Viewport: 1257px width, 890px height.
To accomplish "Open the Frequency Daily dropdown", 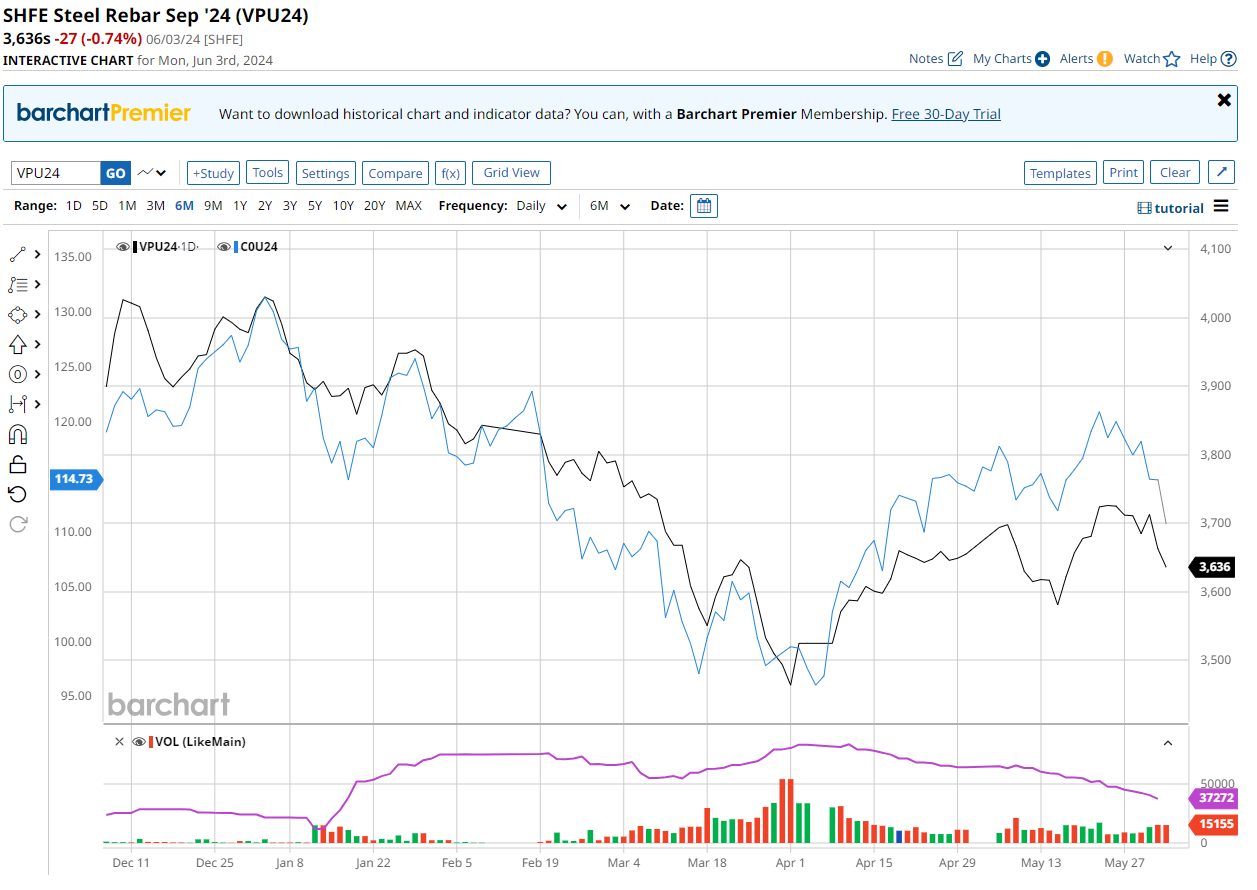I will (541, 206).
